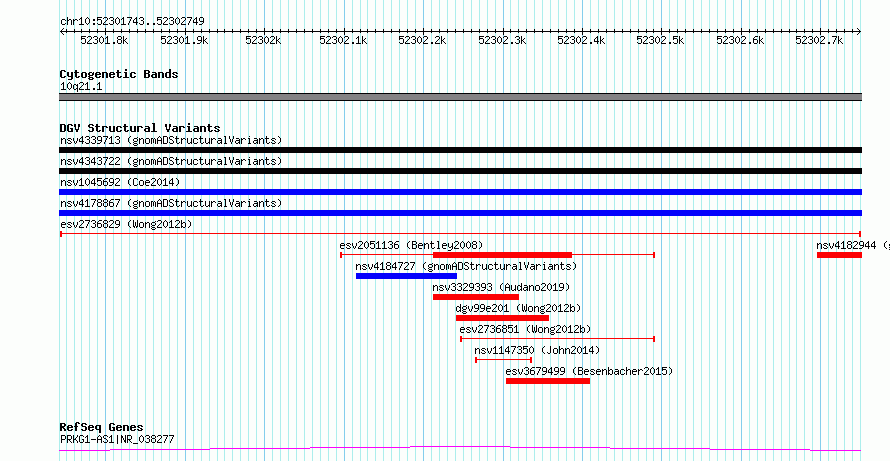Select the short red line for nsv1147350
This screenshot has width=890, height=461.
click(x=503, y=360)
